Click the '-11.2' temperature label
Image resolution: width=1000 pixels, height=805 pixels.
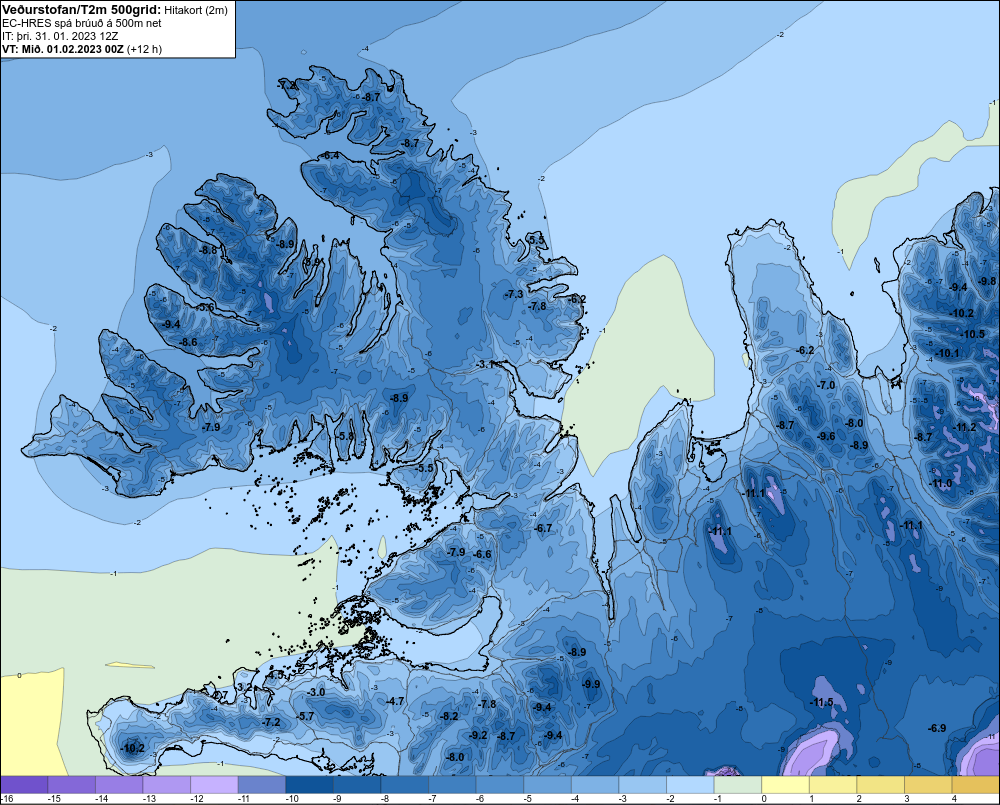964,427
